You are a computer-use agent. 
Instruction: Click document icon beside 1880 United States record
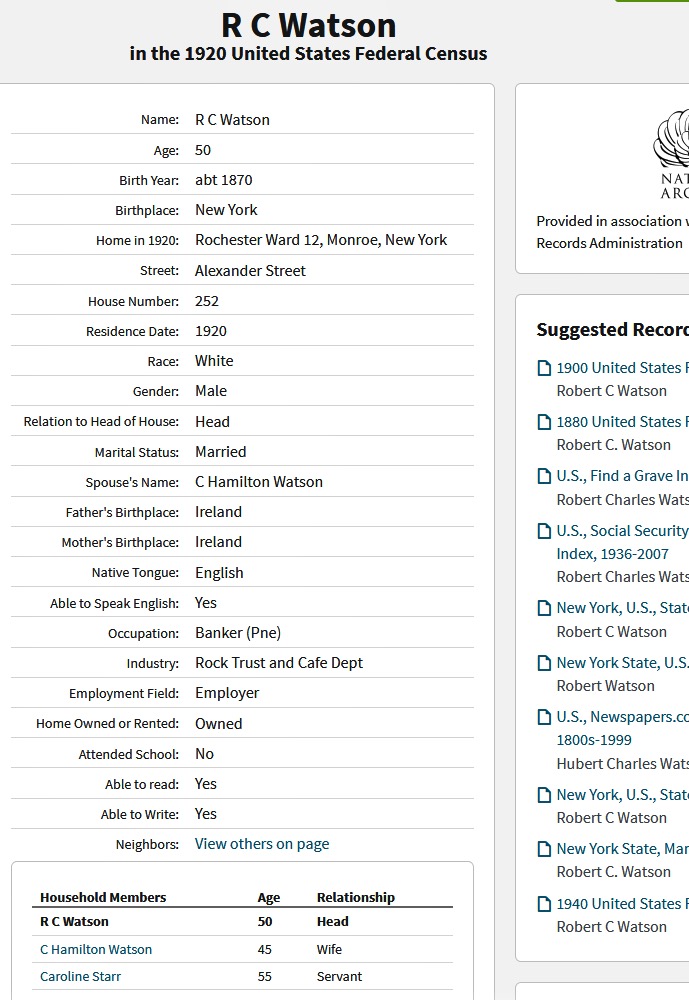pyautogui.click(x=544, y=422)
